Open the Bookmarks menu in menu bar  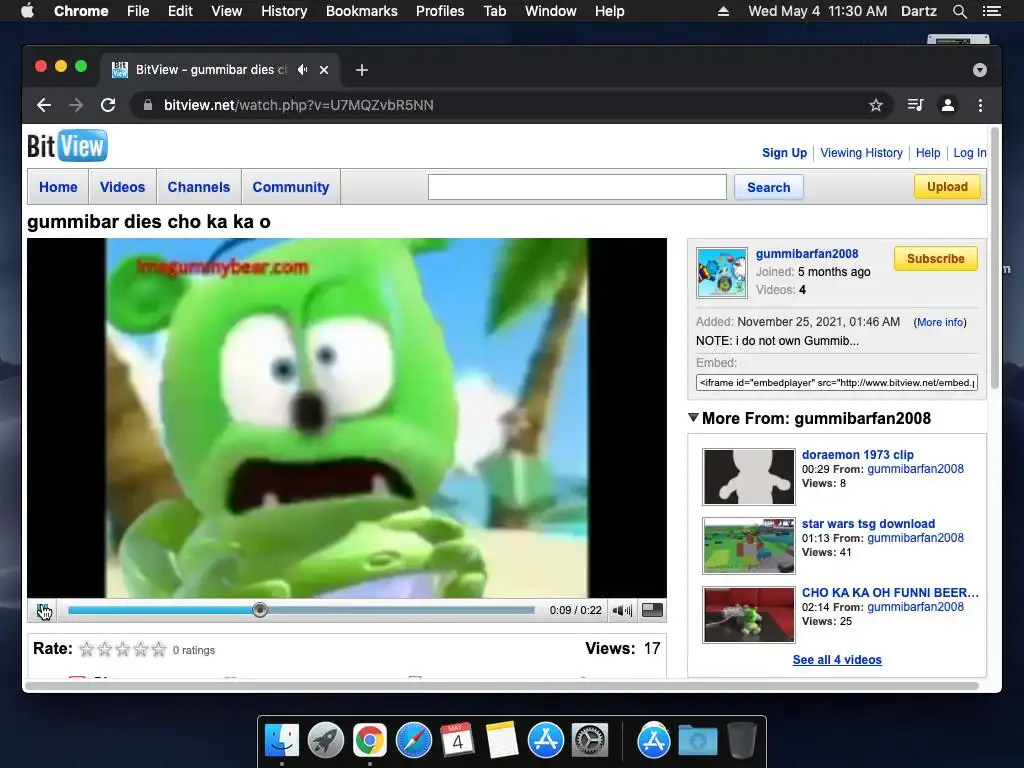(362, 11)
